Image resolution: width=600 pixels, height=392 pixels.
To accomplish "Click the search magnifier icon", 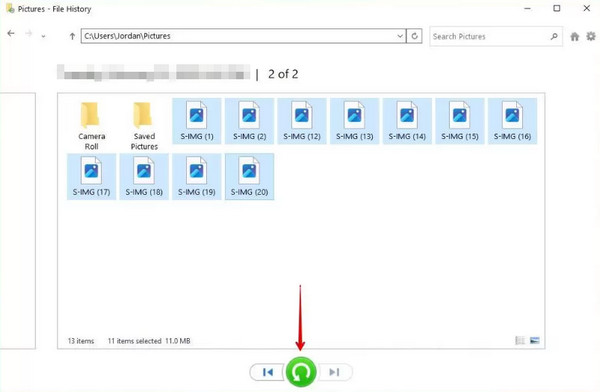I will (554, 36).
